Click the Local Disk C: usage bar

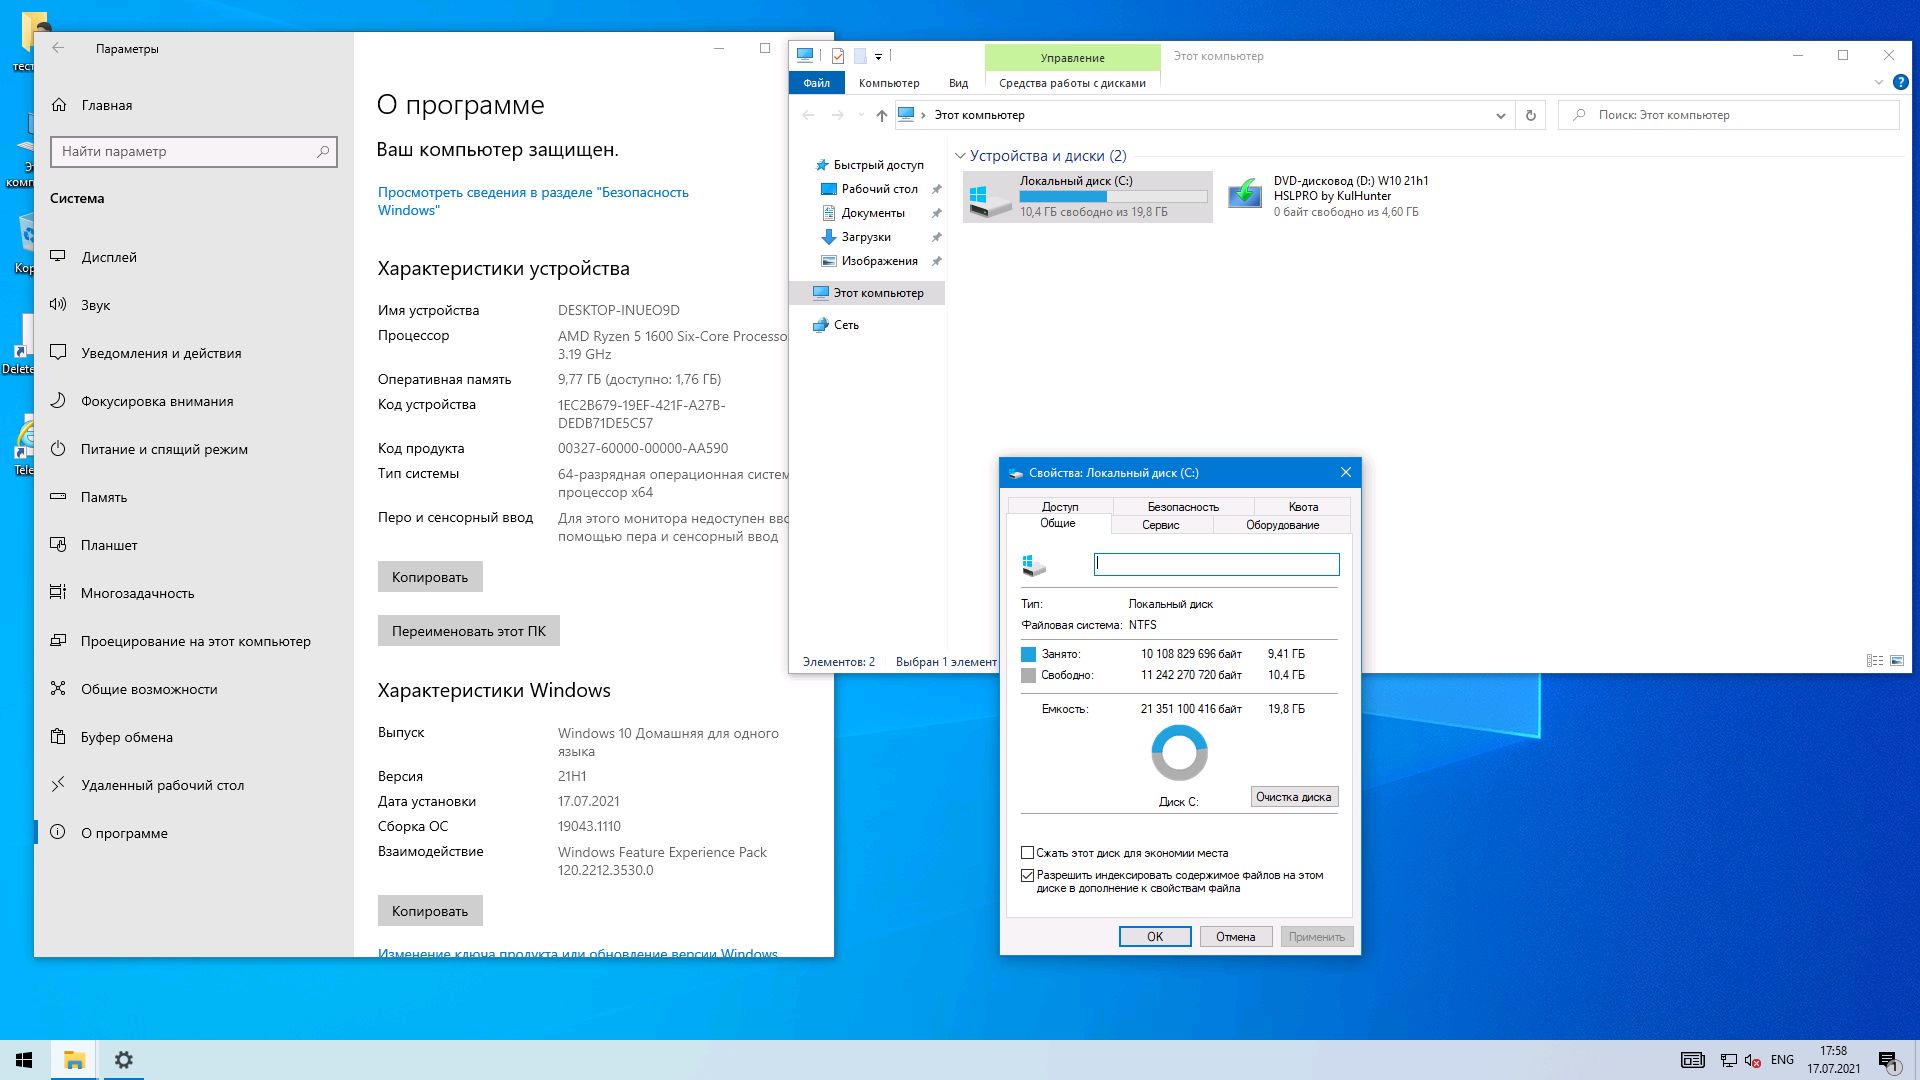tap(1112, 196)
